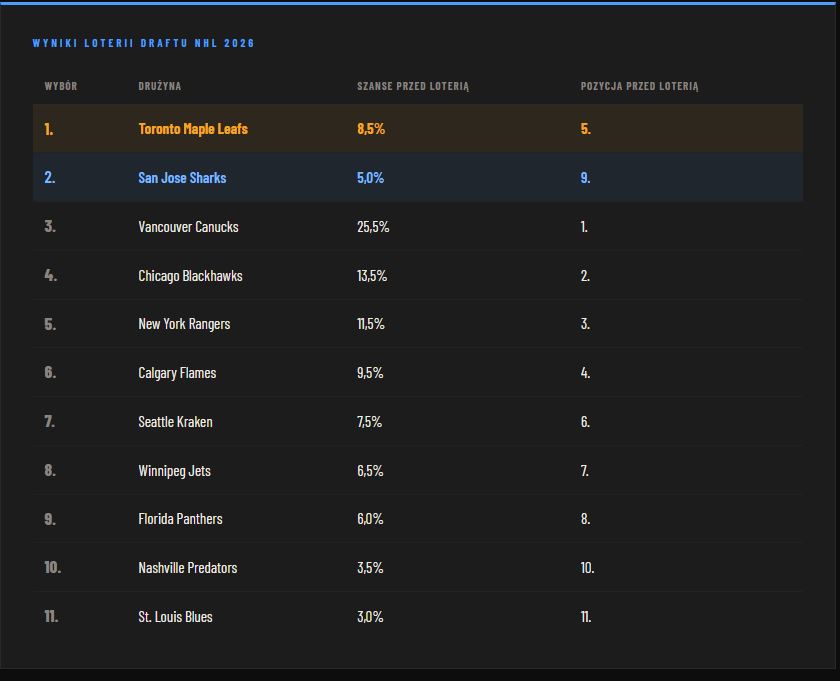Click the 3,5% odds for Nashville
Image resolution: width=840 pixels, height=681 pixels.
point(370,567)
